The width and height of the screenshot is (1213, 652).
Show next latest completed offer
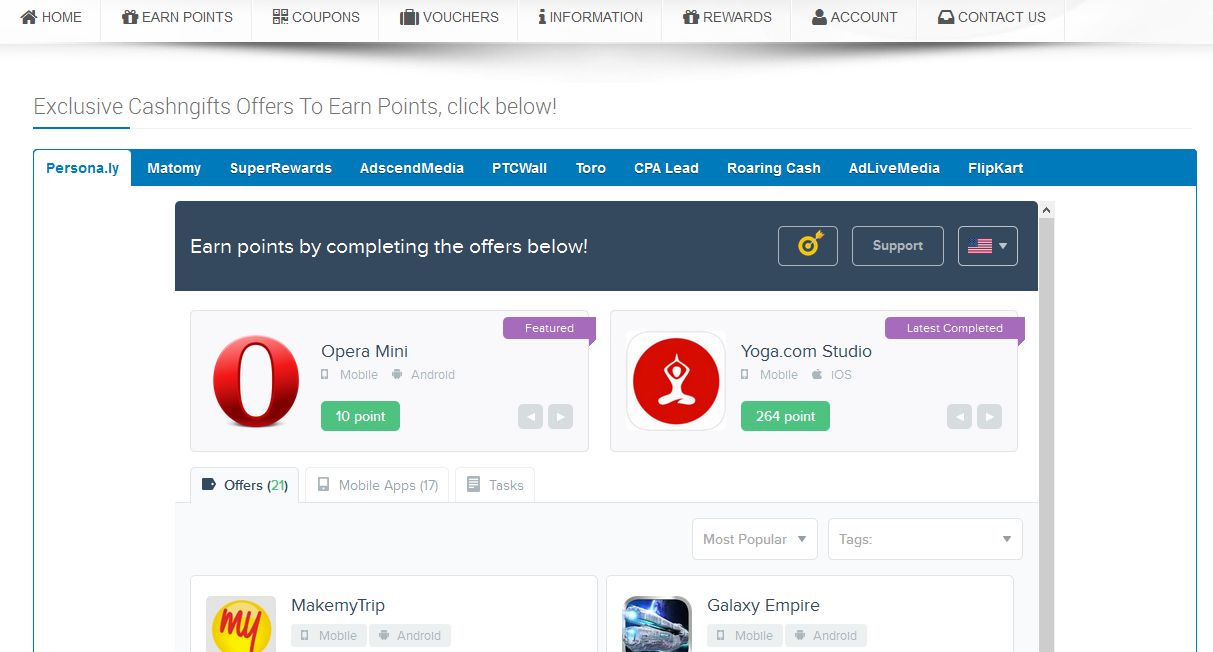pos(989,417)
